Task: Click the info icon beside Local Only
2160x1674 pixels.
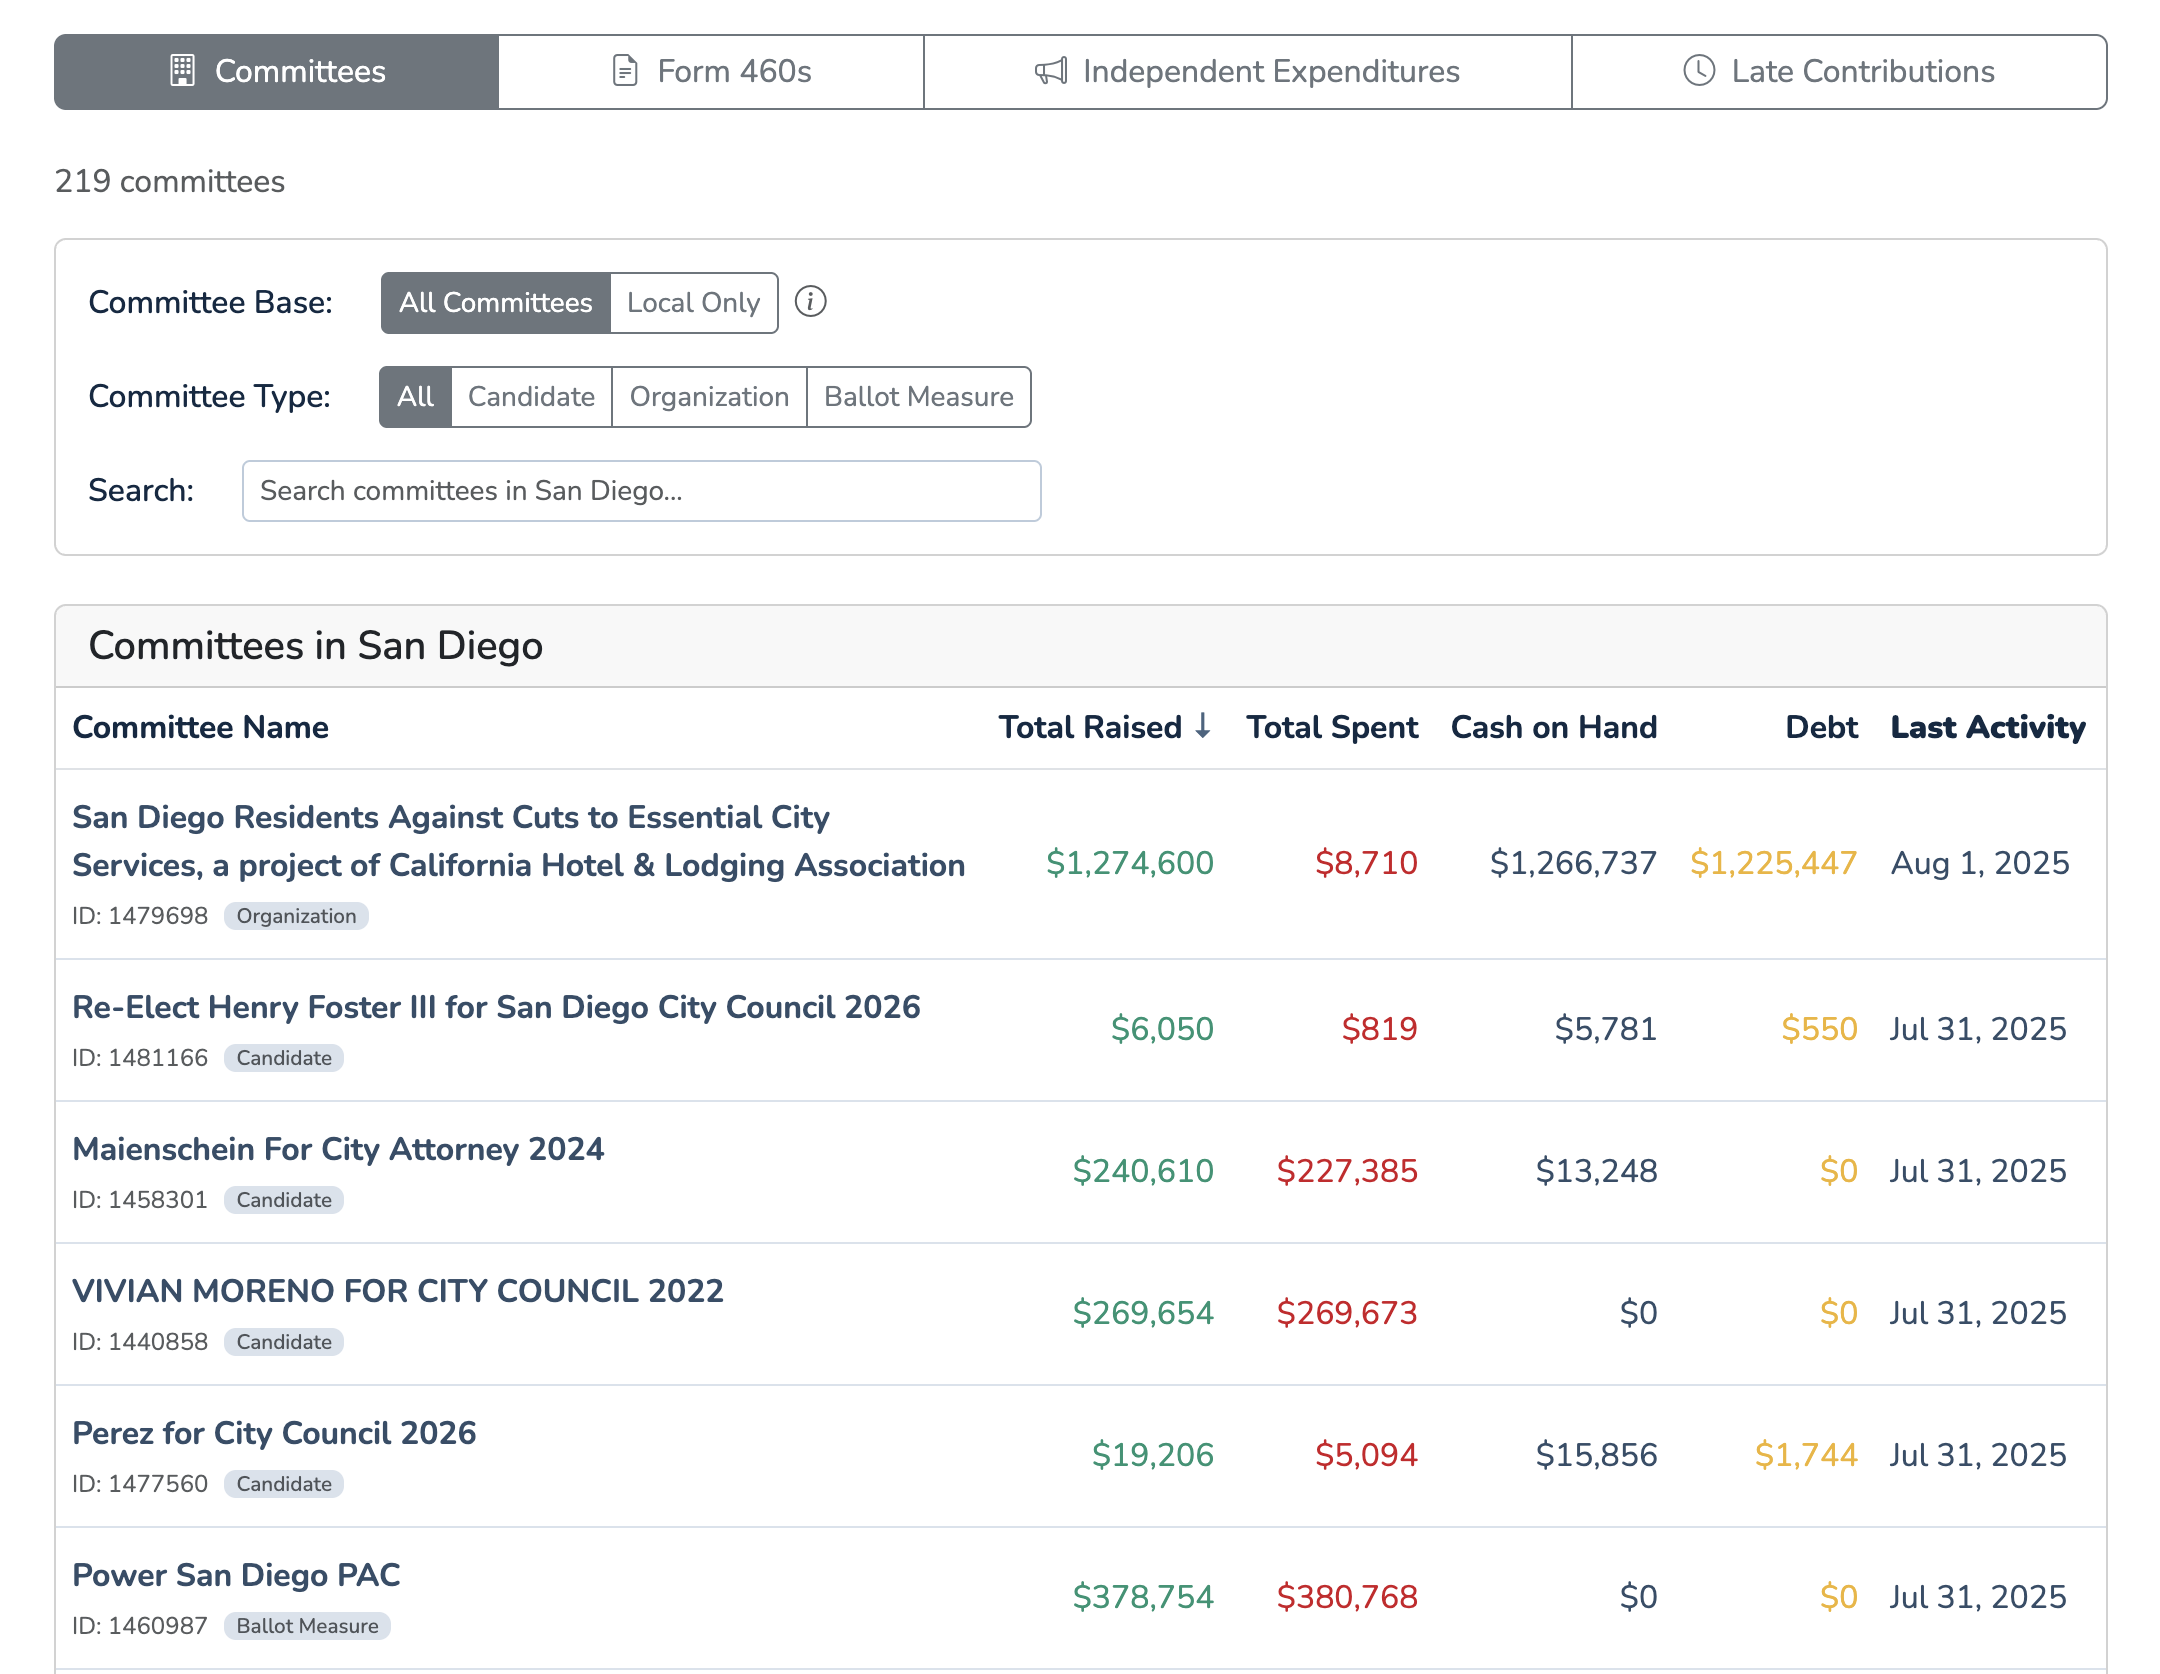Action: [x=810, y=302]
